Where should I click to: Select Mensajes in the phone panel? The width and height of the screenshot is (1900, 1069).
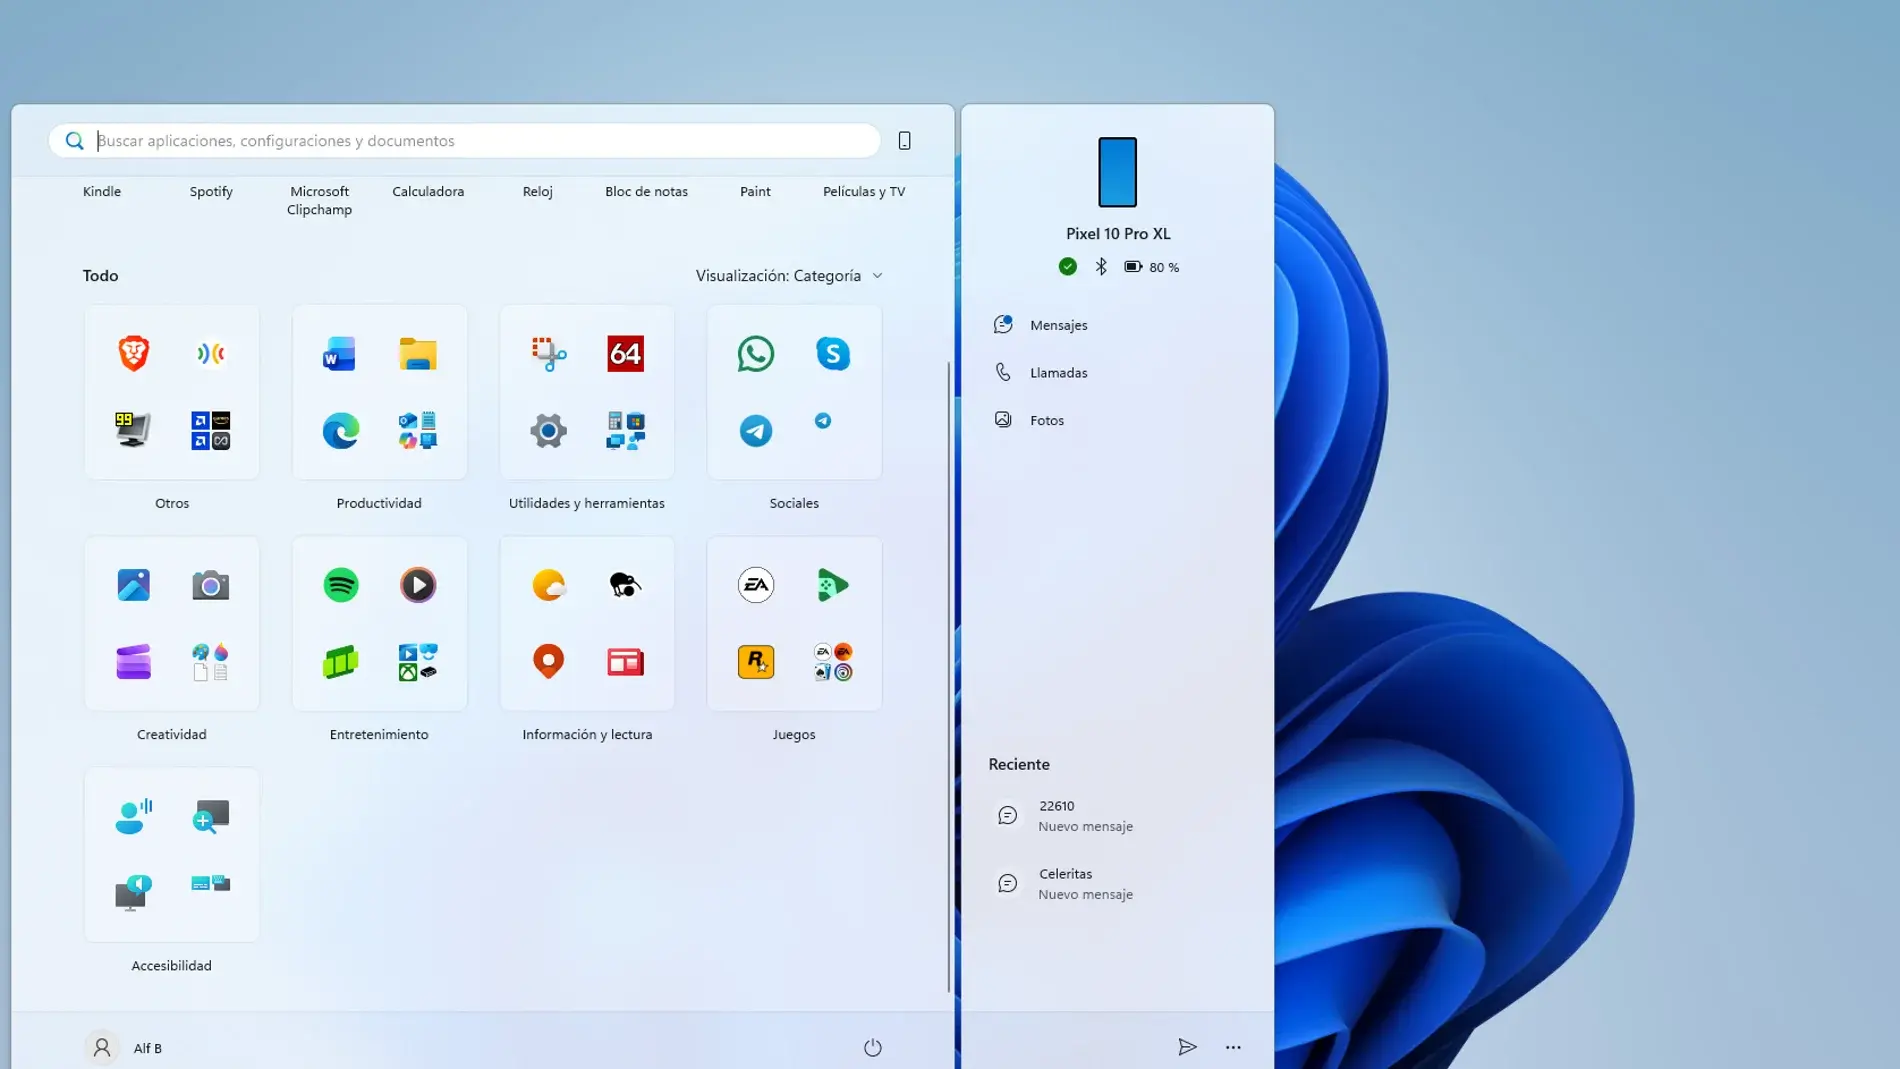click(1059, 324)
